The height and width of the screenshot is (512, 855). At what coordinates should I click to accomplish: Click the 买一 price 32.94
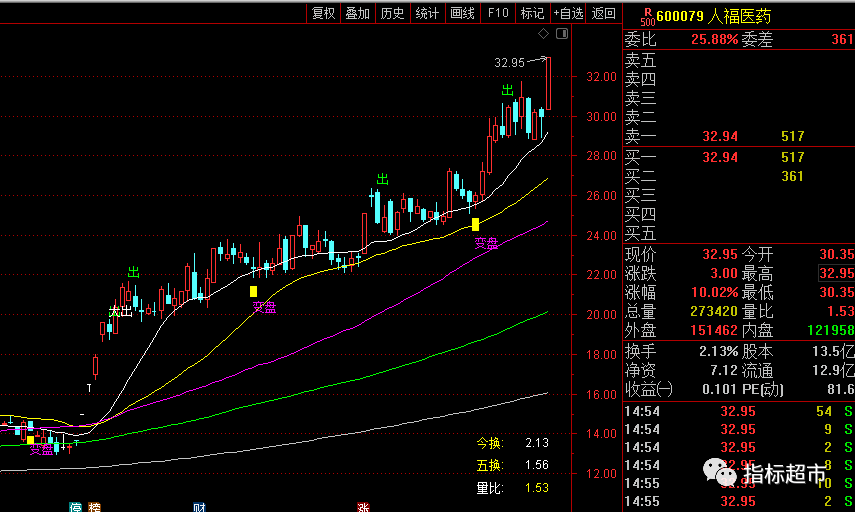click(720, 158)
